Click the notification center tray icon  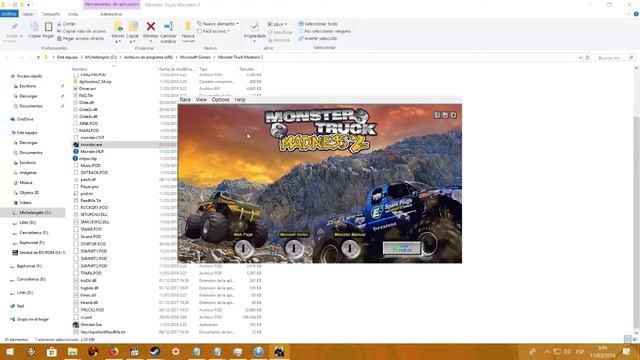click(x=627, y=351)
